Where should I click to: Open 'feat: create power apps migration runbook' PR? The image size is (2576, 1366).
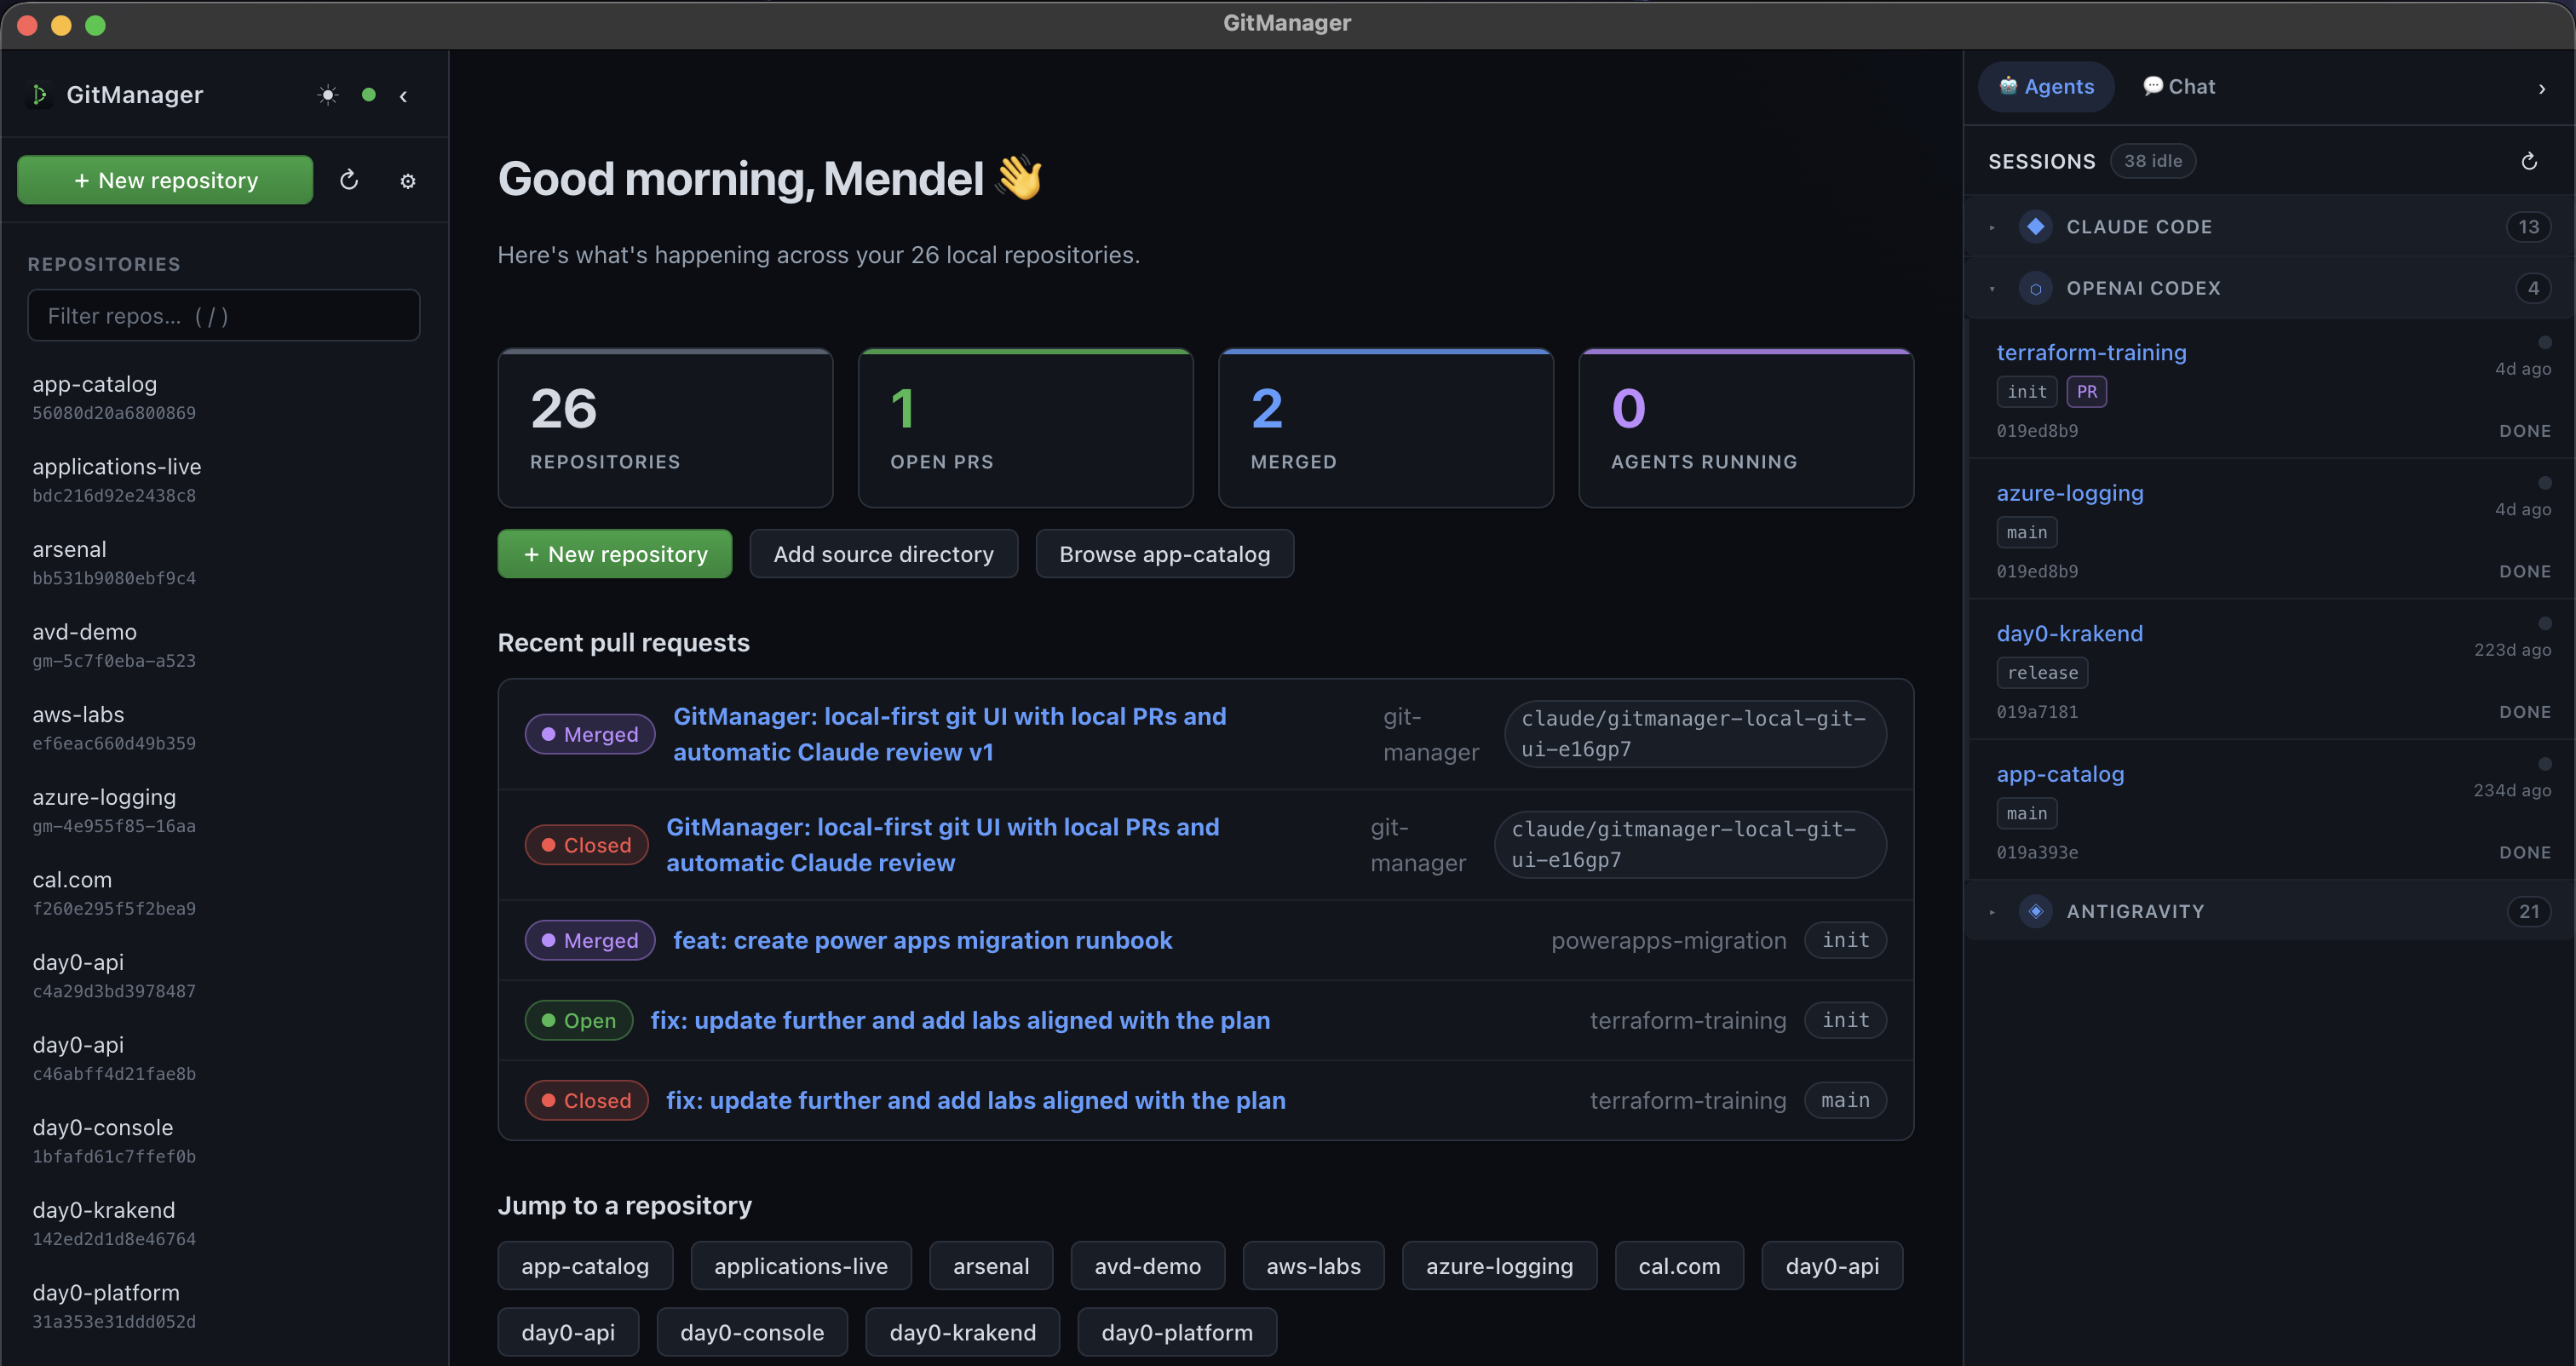922,940
